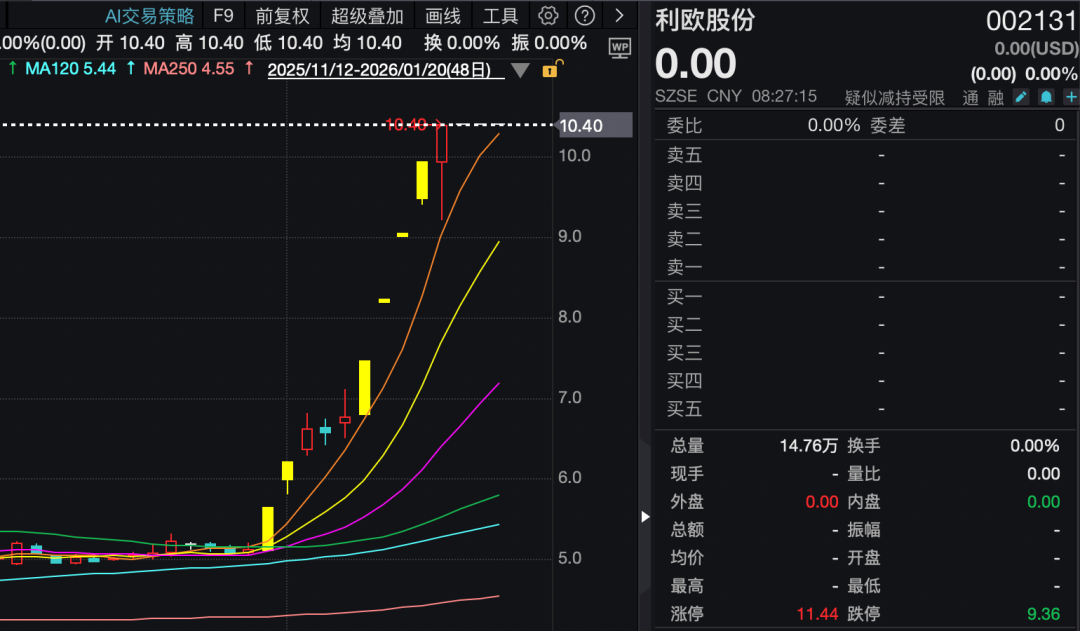Expand the date range dropdown triangle
Image resolution: width=1080 pixels, height=631 pixels.
(520, 70)
